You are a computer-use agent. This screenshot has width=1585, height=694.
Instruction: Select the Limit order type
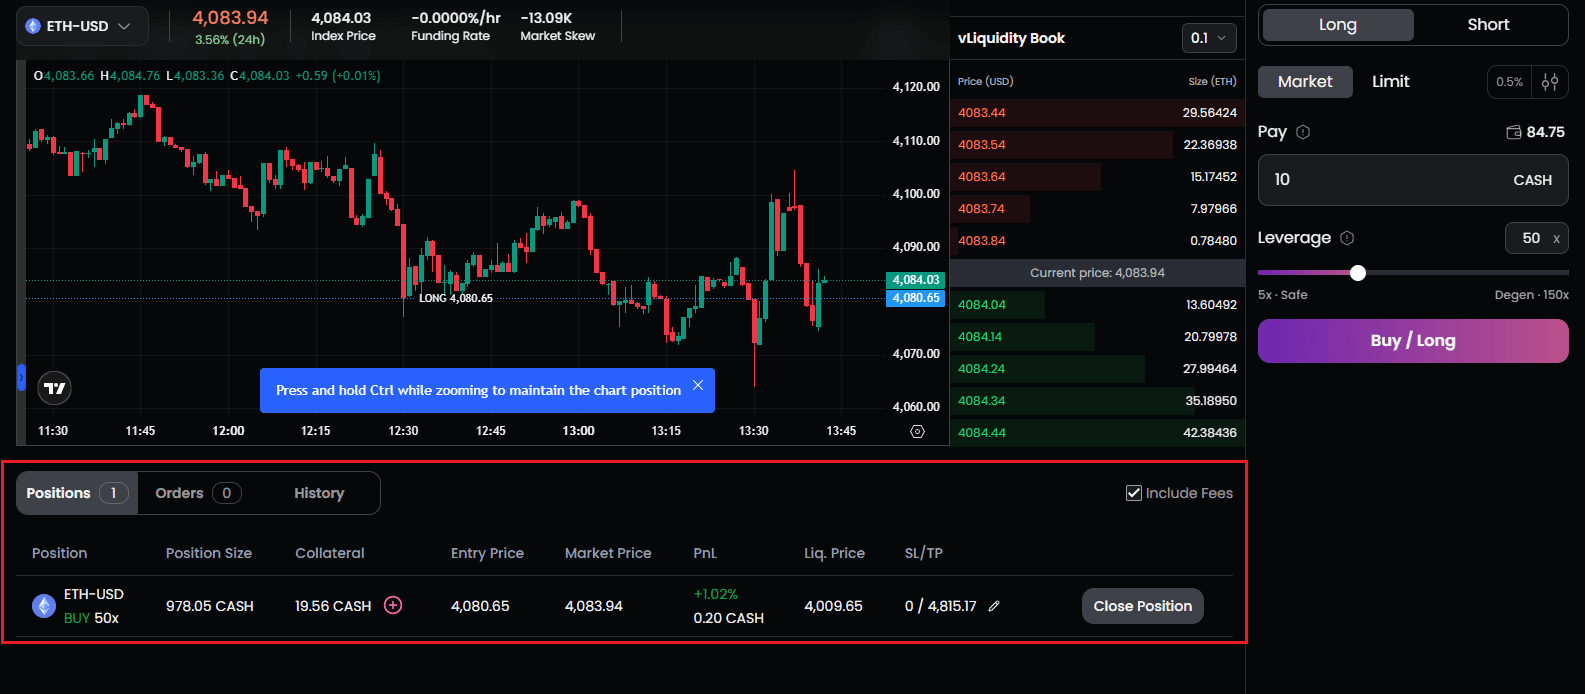coord(1390,82)
